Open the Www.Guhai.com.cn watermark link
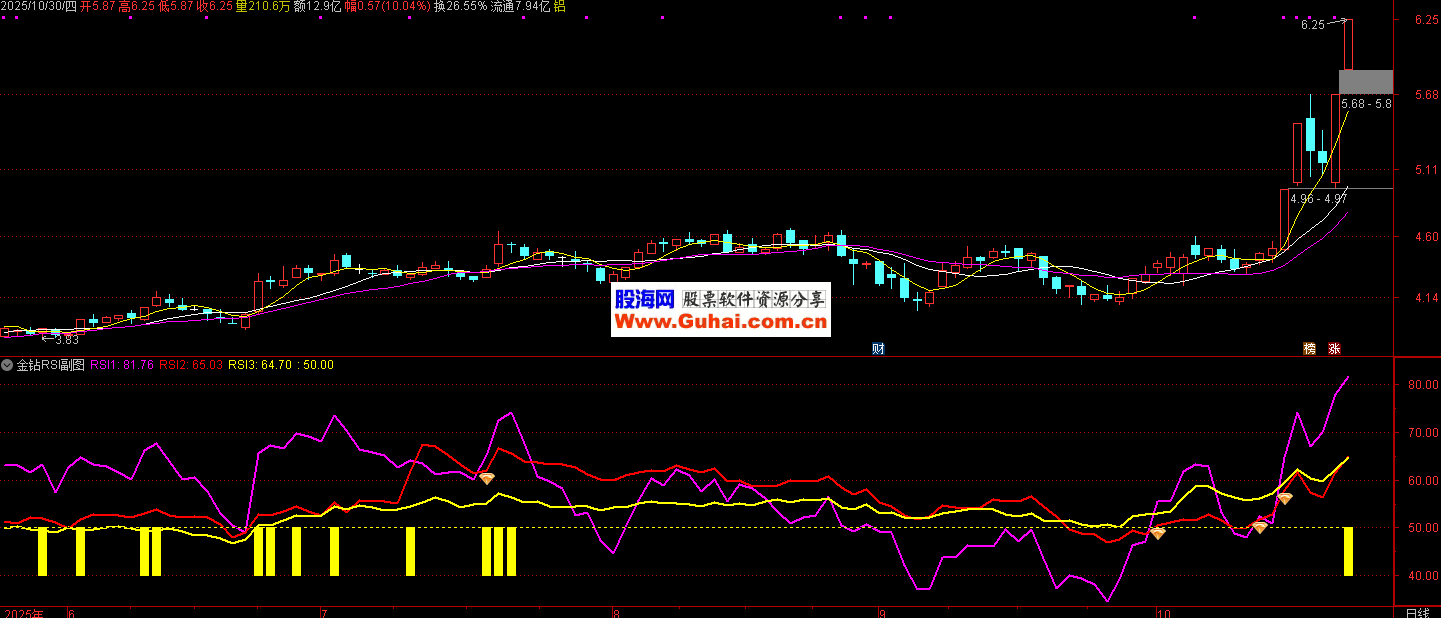This screenshot has width=1441, height=618. click(720, 322)
